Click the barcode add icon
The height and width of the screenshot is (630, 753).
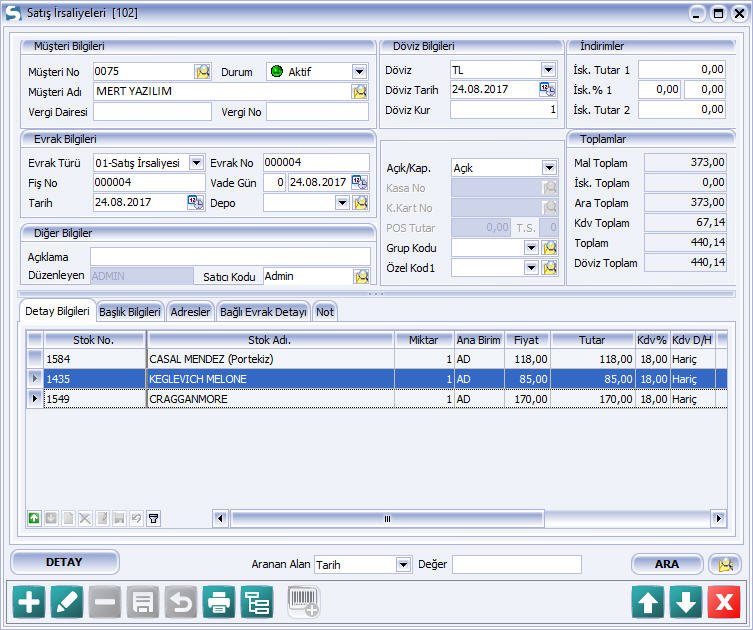click(304, 602)
